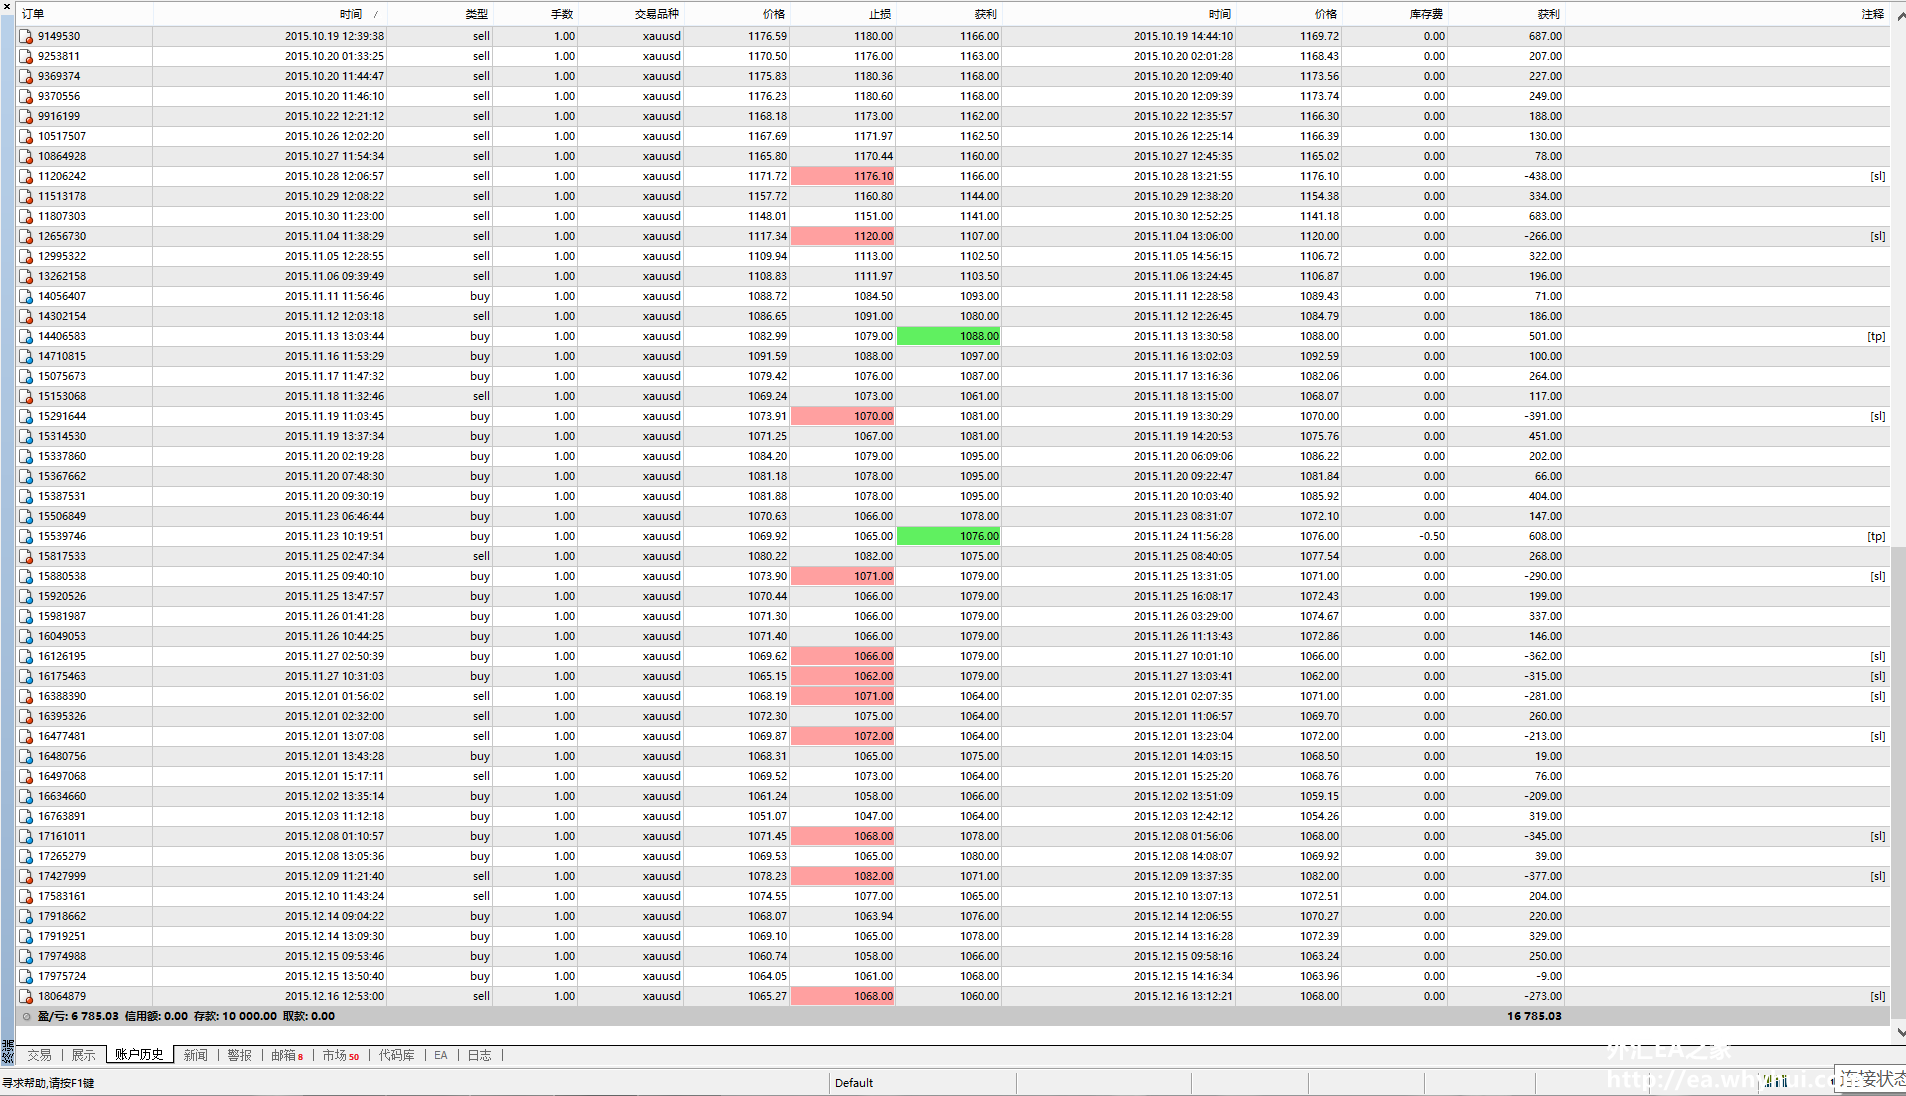This screenshot has height=1096, width=1906.
Task: Click the order icon for ticket 15291644
Action: (26, 416)
